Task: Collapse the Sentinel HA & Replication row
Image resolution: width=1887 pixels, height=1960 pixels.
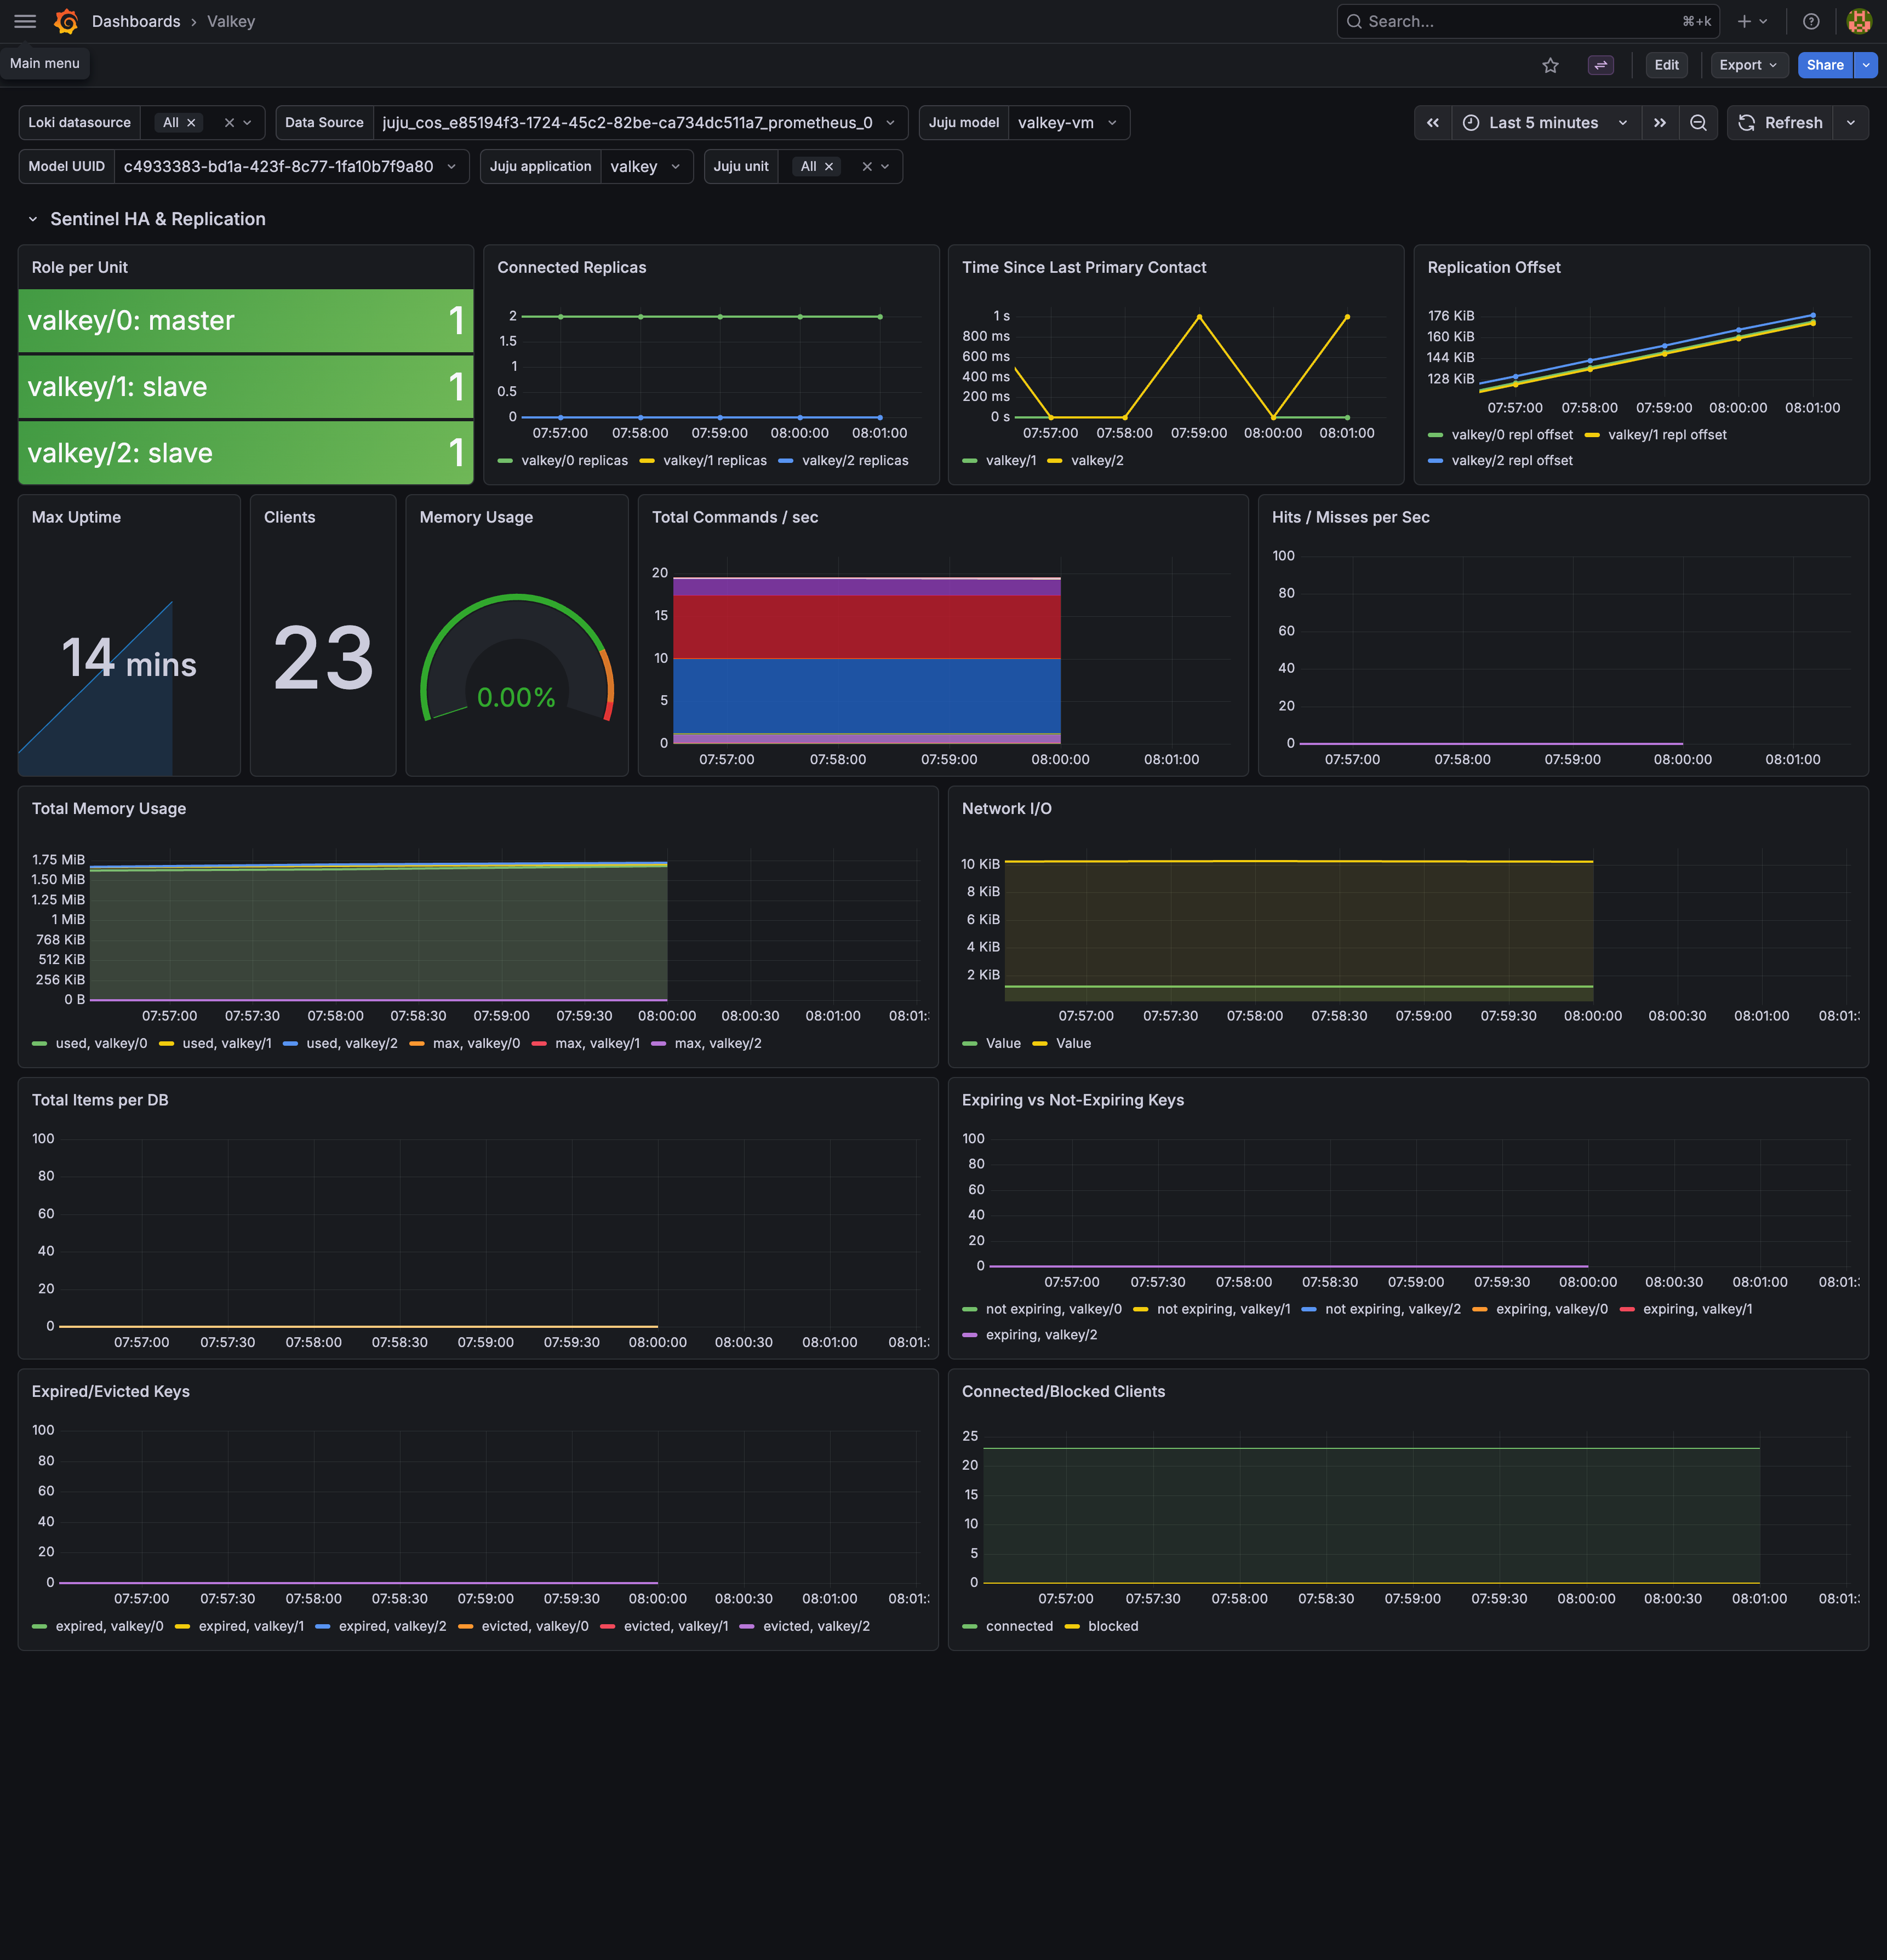Action: pos(33,219)
